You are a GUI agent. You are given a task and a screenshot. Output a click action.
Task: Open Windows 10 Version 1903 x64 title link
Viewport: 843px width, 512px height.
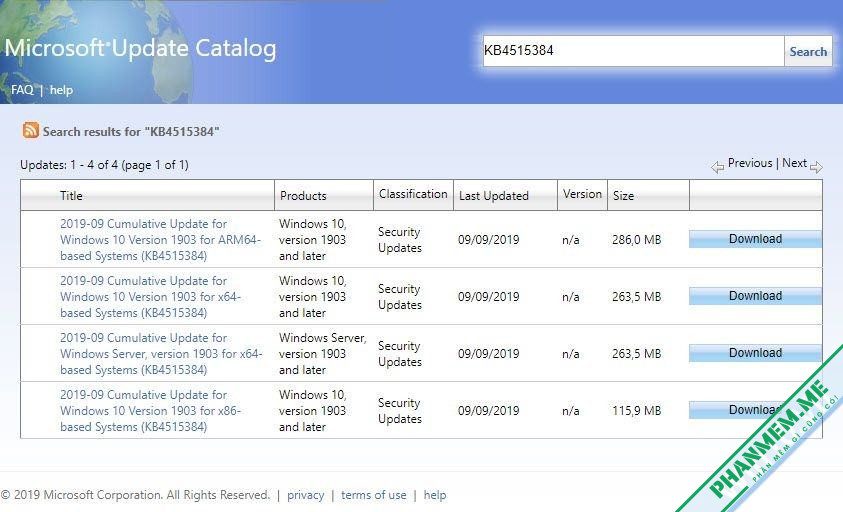click(x=151, y=297)
